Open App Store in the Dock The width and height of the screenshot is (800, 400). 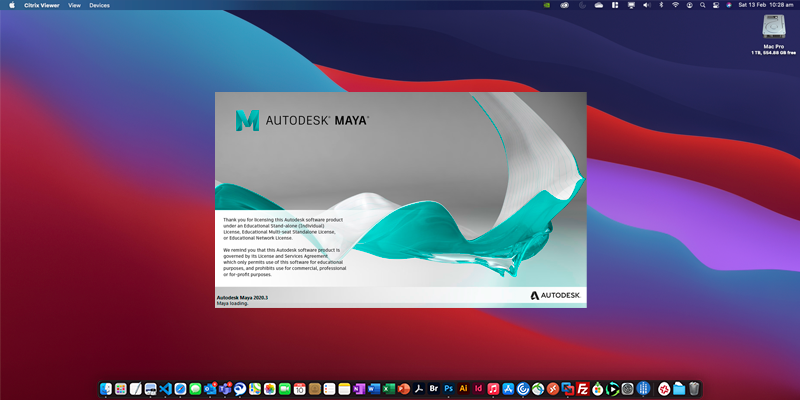[x=508, y=389]
